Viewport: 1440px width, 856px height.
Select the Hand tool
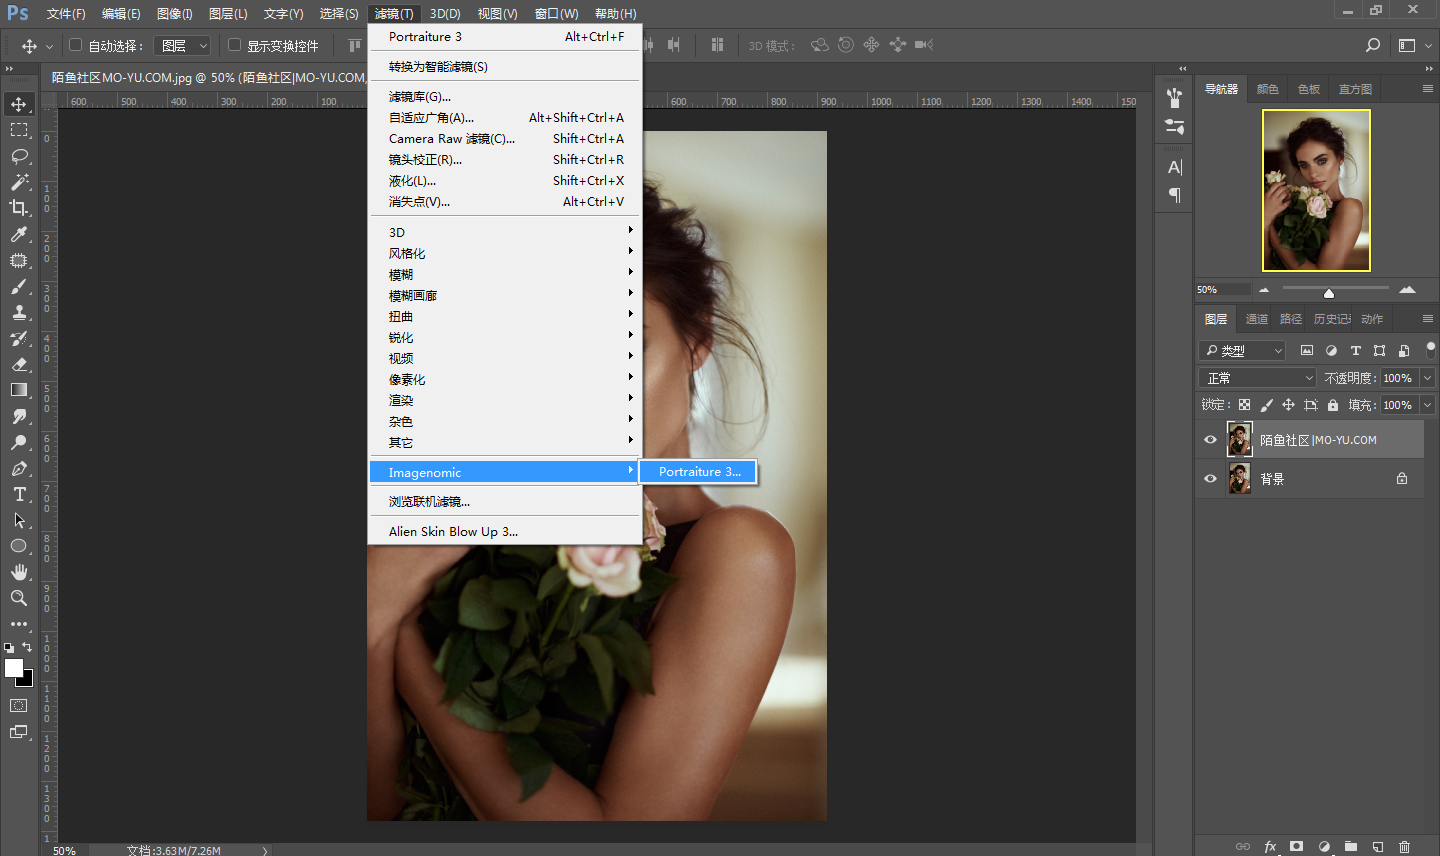pos(19,572)
